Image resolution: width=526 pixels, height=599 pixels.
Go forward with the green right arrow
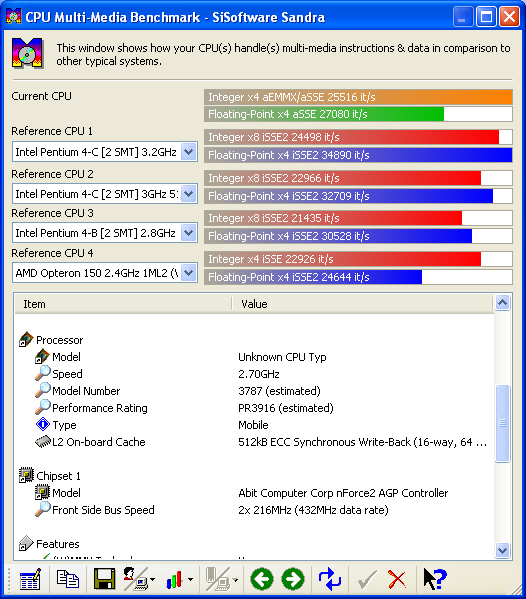(x=293, y=579)
